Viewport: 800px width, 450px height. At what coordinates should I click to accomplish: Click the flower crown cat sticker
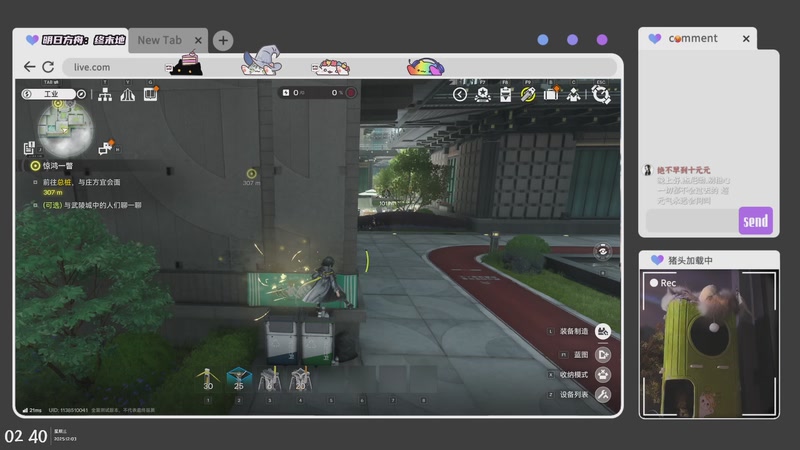coord(331,67)
